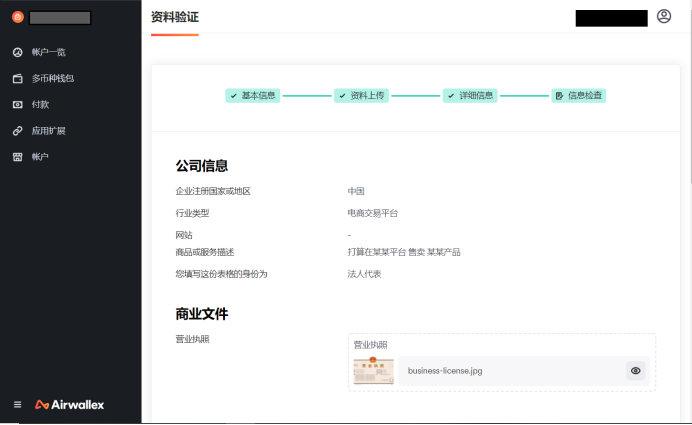Click the 多币种钱包 wallet icon
This screenshot has width=692, height=425.
(17, 78)
